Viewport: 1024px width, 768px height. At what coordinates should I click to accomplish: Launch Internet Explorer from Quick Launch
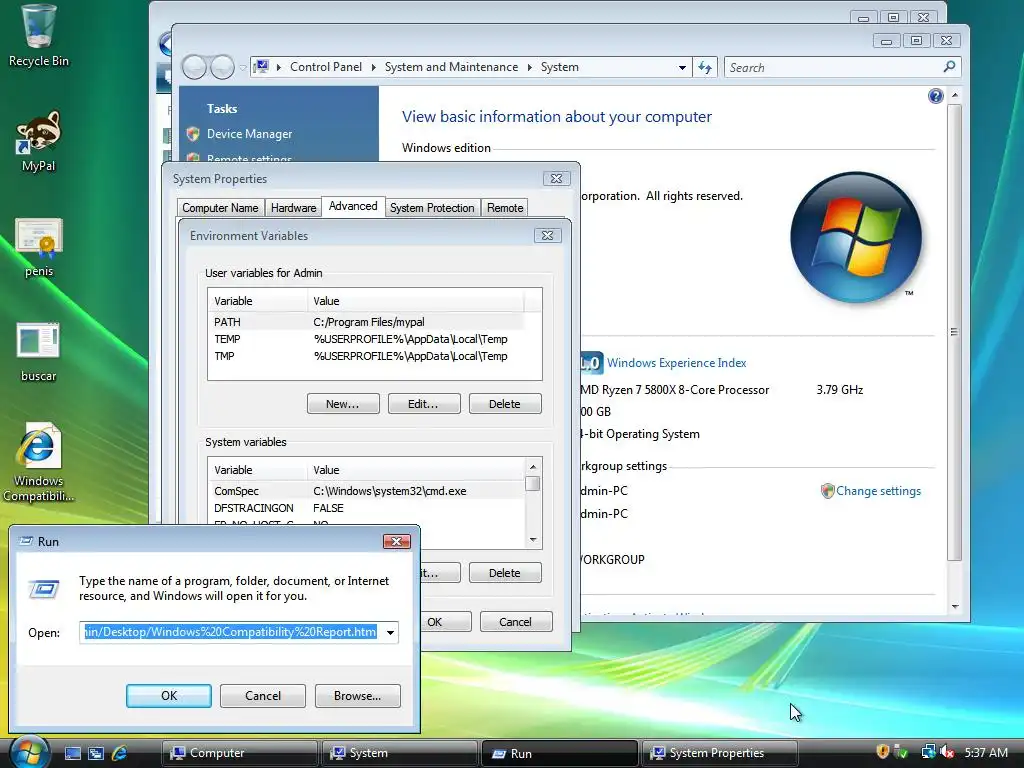click(120, 753)
